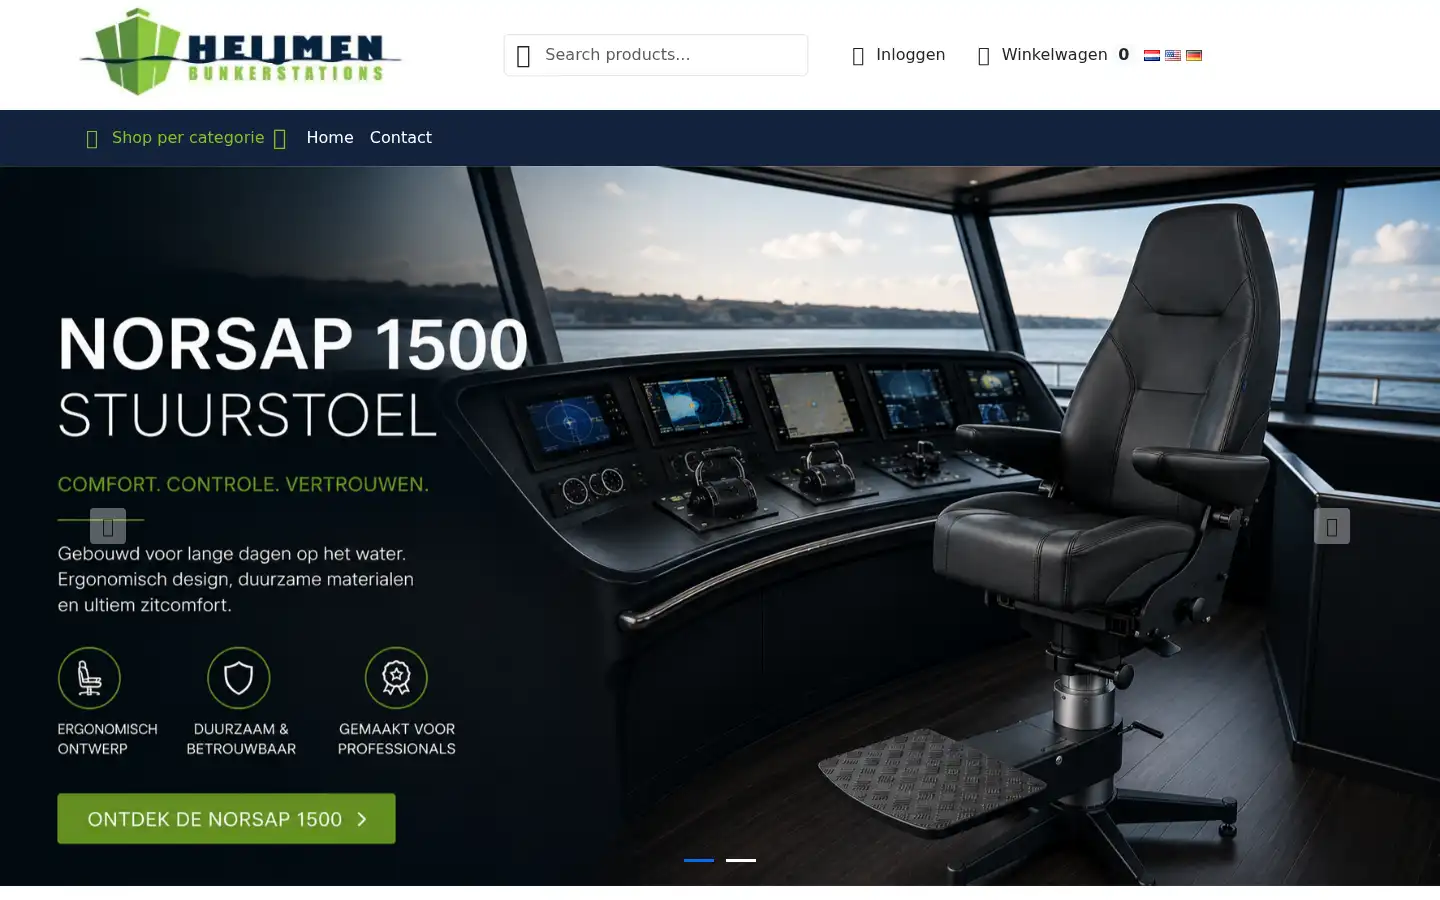The height and width of the screenshot is (900, 1440).
Task: Open the Contact menu item
Action: (x=401, y=137)
